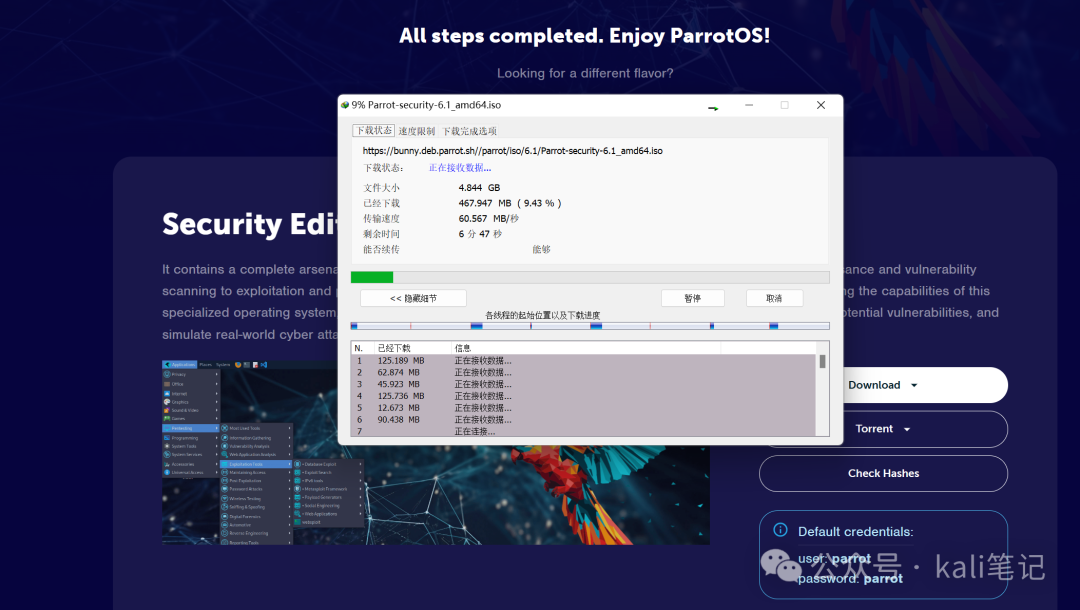Select thread row 6 with 90.438 MB
1080x610 pixels.
583,419
